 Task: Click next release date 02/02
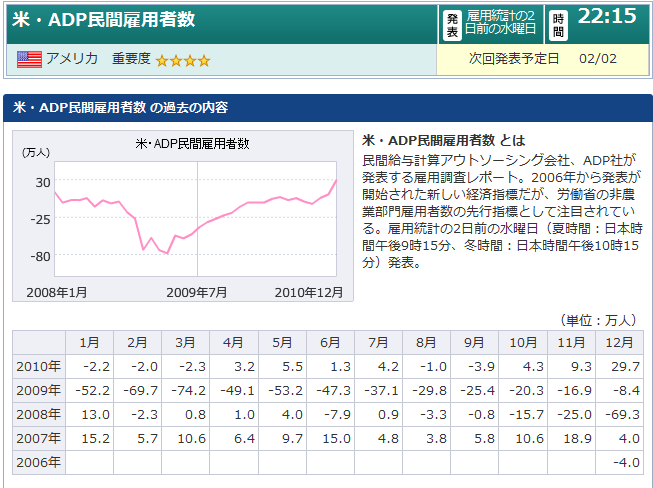[598, 59]
